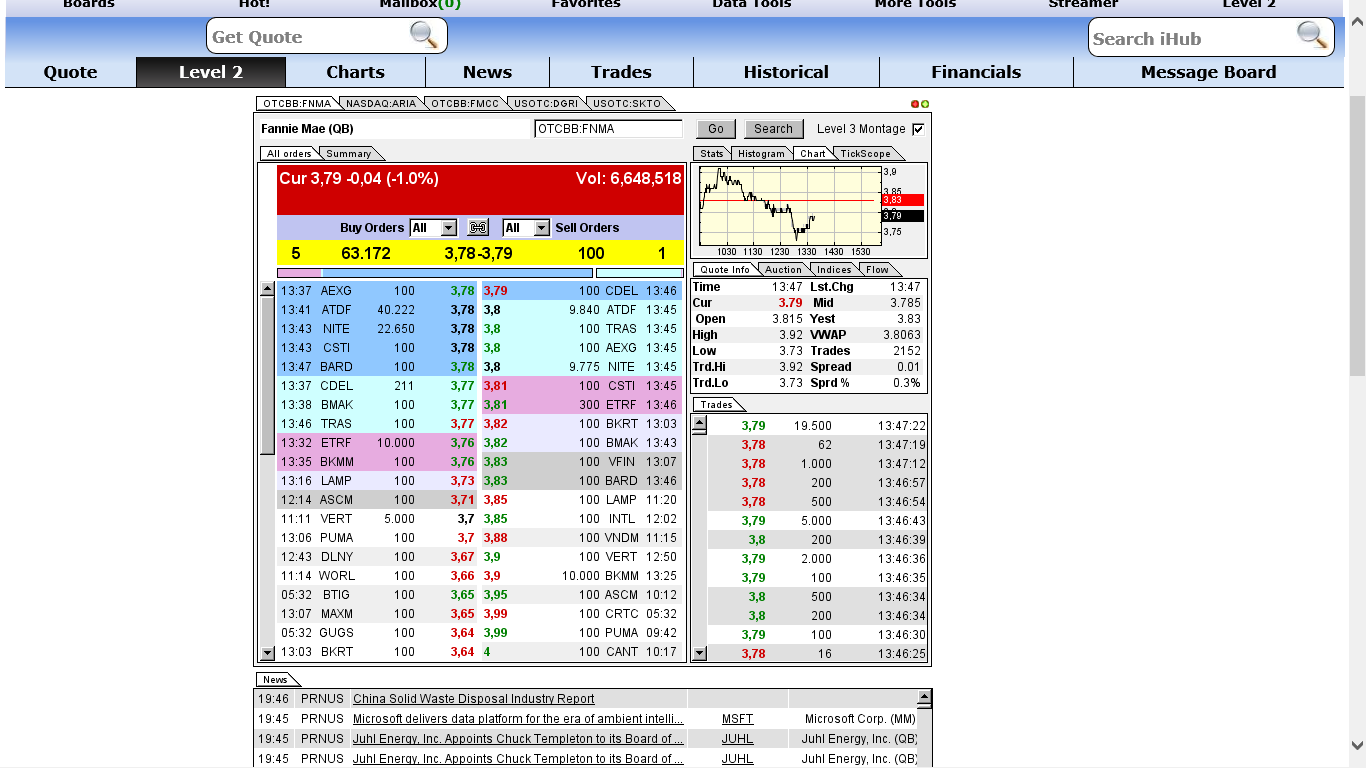
Task: Show the Summary orders tab
Action: [349, 154]
